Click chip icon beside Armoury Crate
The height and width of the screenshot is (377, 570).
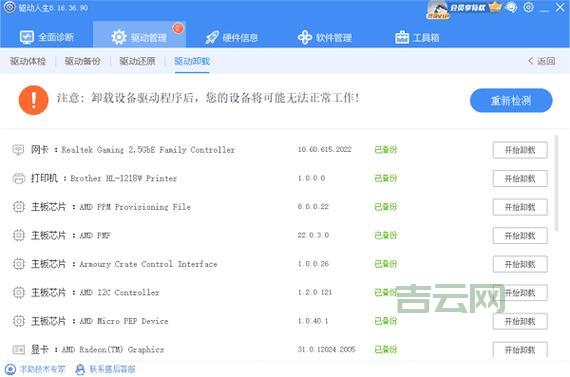coord(19,264)
